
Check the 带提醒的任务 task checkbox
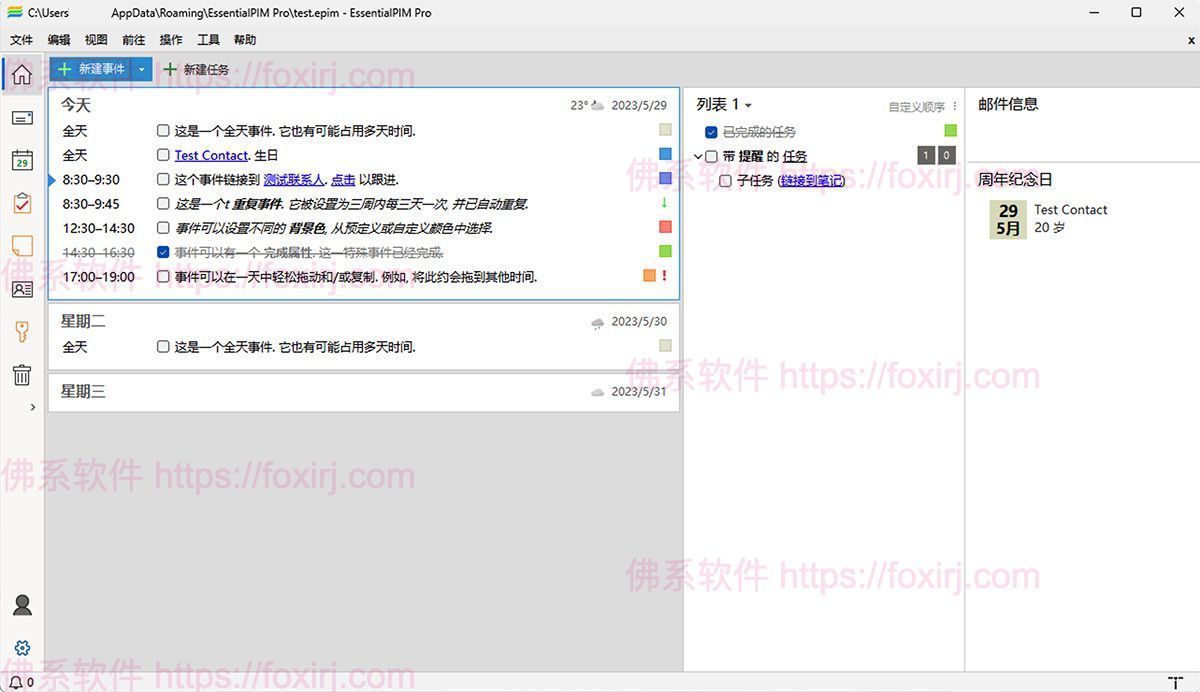click(x=710, y=156)
